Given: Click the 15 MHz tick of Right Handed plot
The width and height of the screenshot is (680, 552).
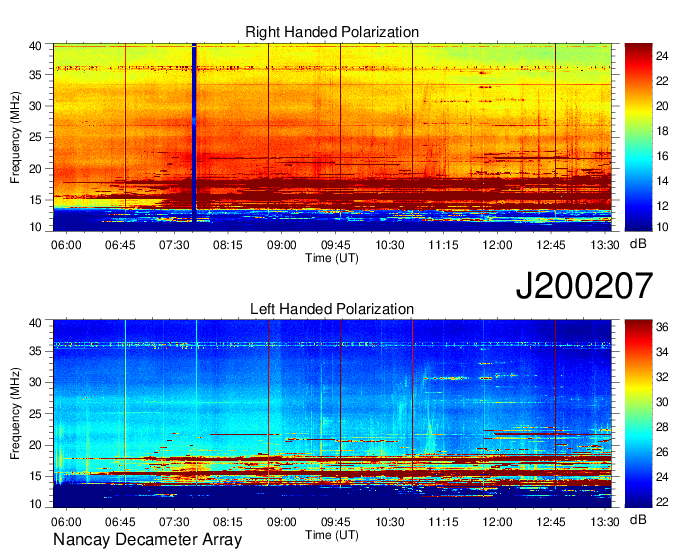Looking at the screenshot, I should tap(35, 200).
